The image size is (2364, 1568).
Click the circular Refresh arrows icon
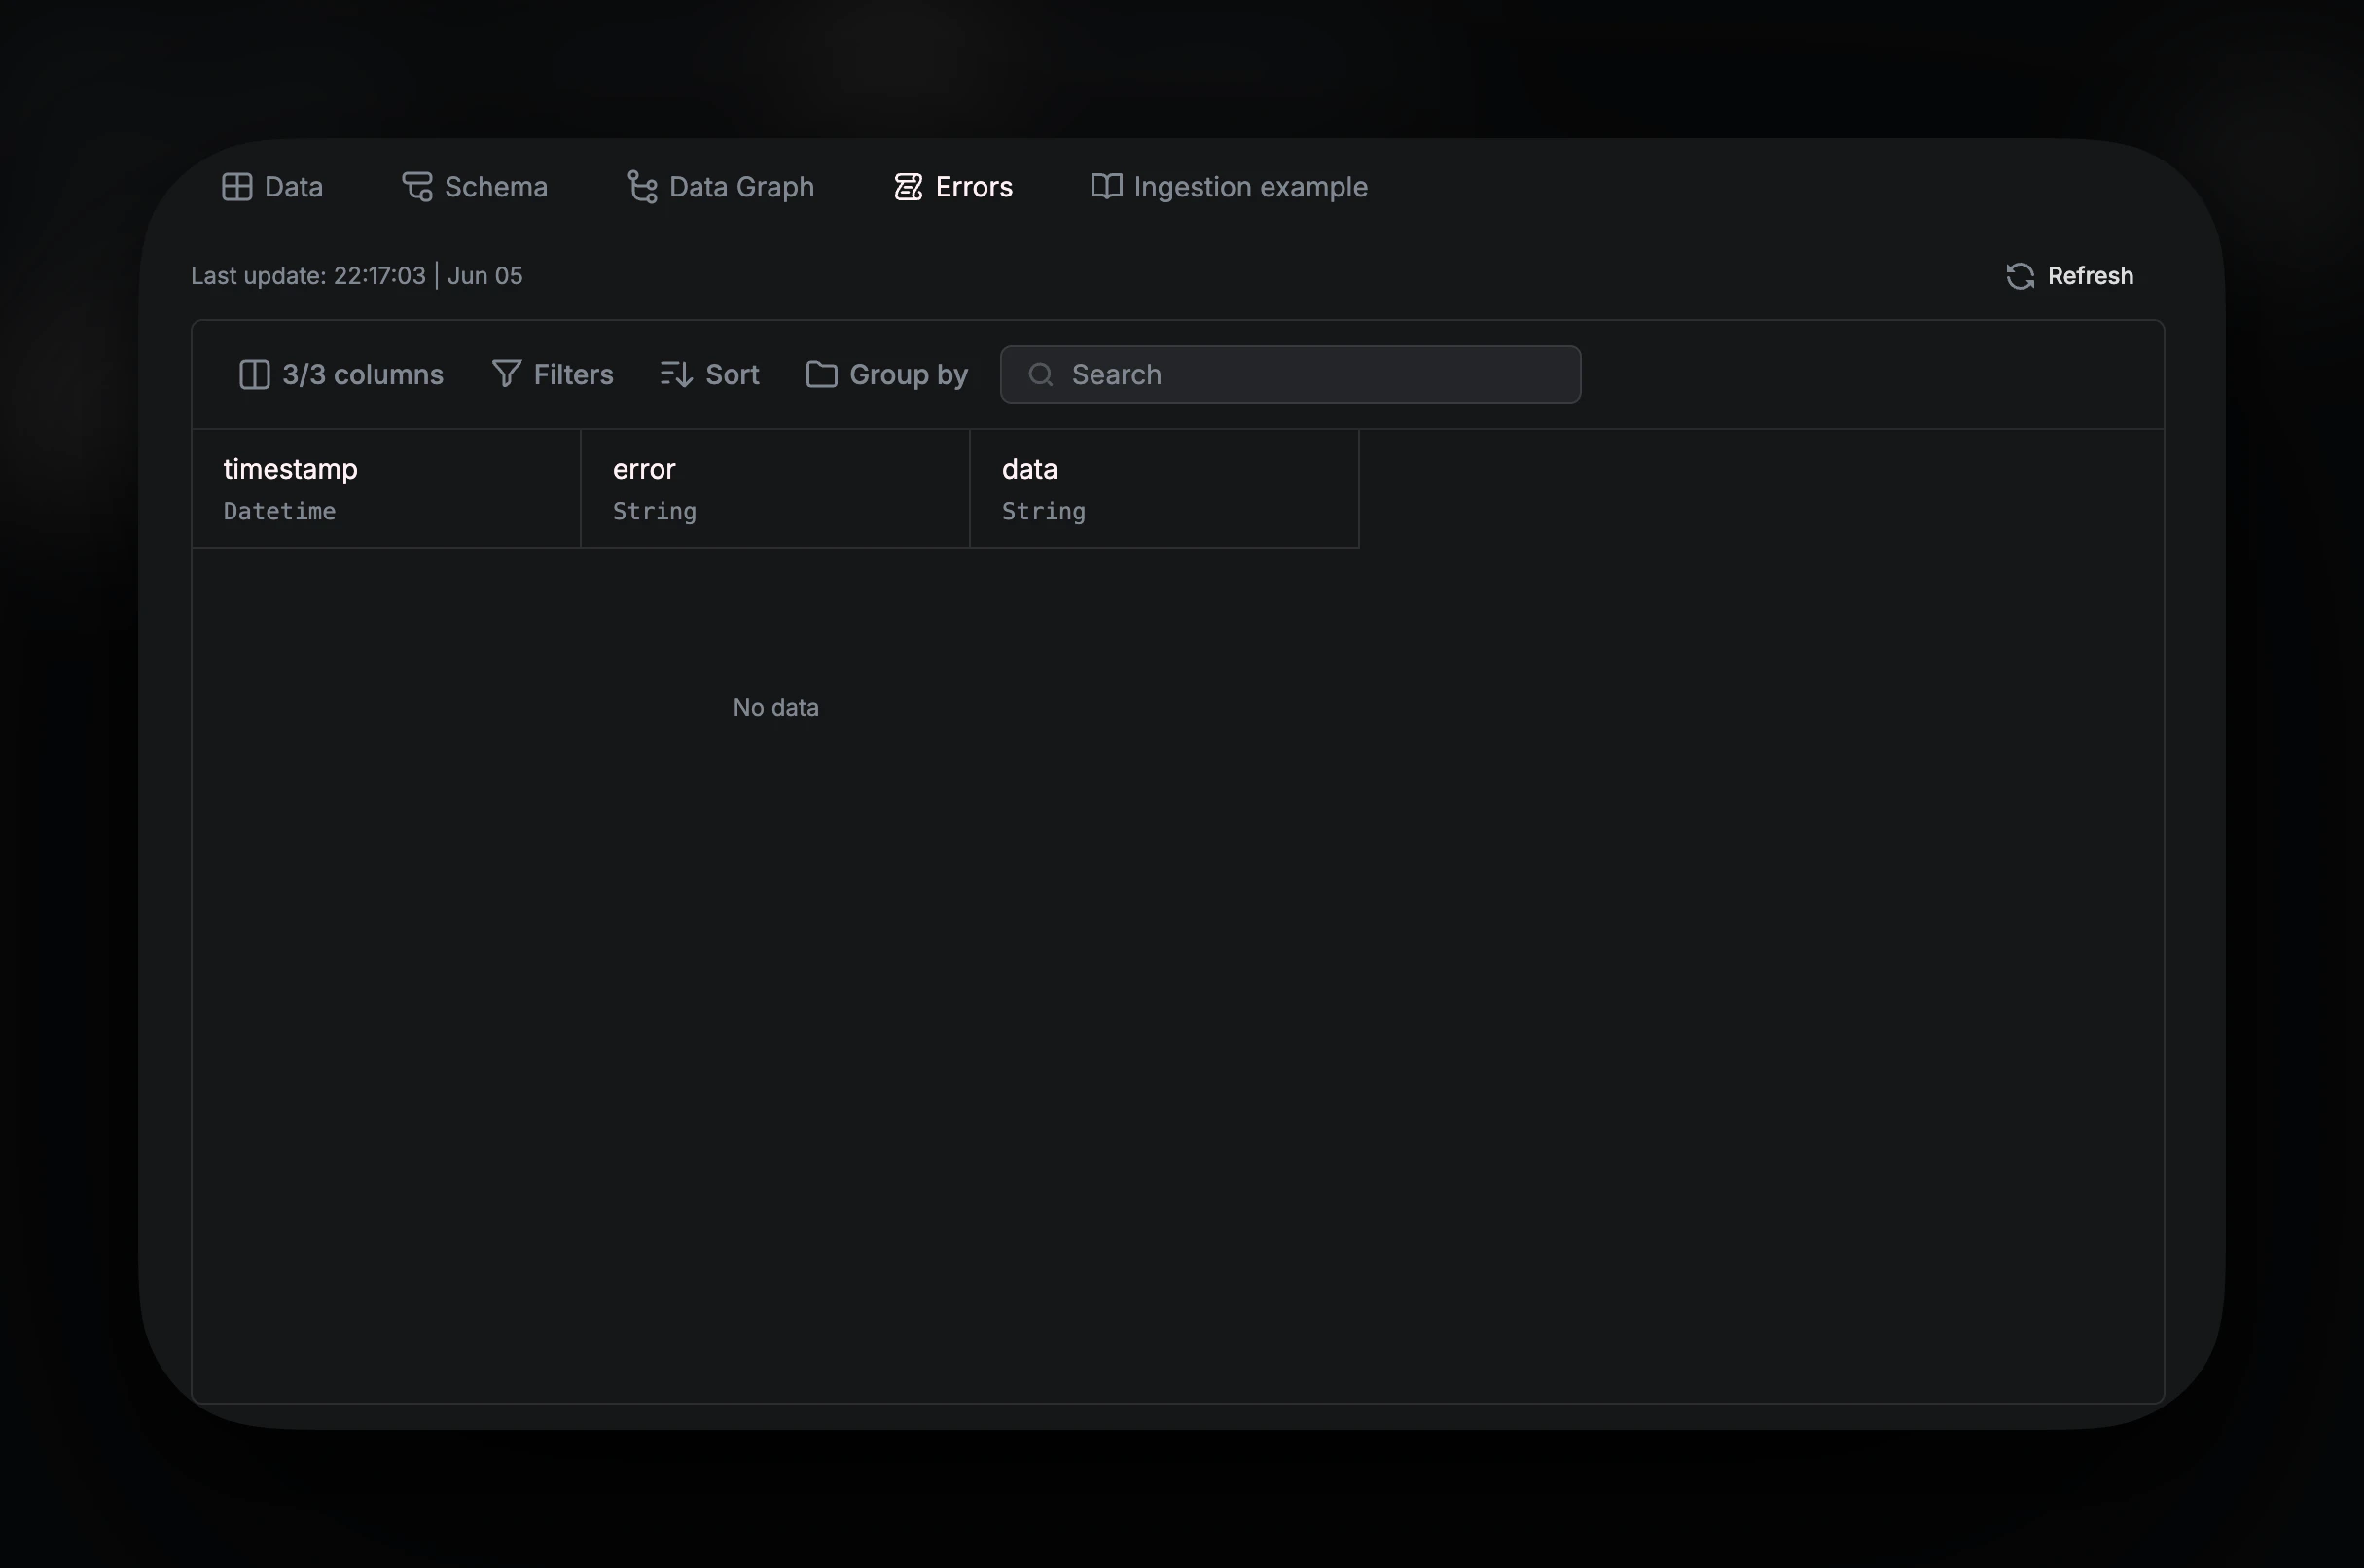[2020, 276]
